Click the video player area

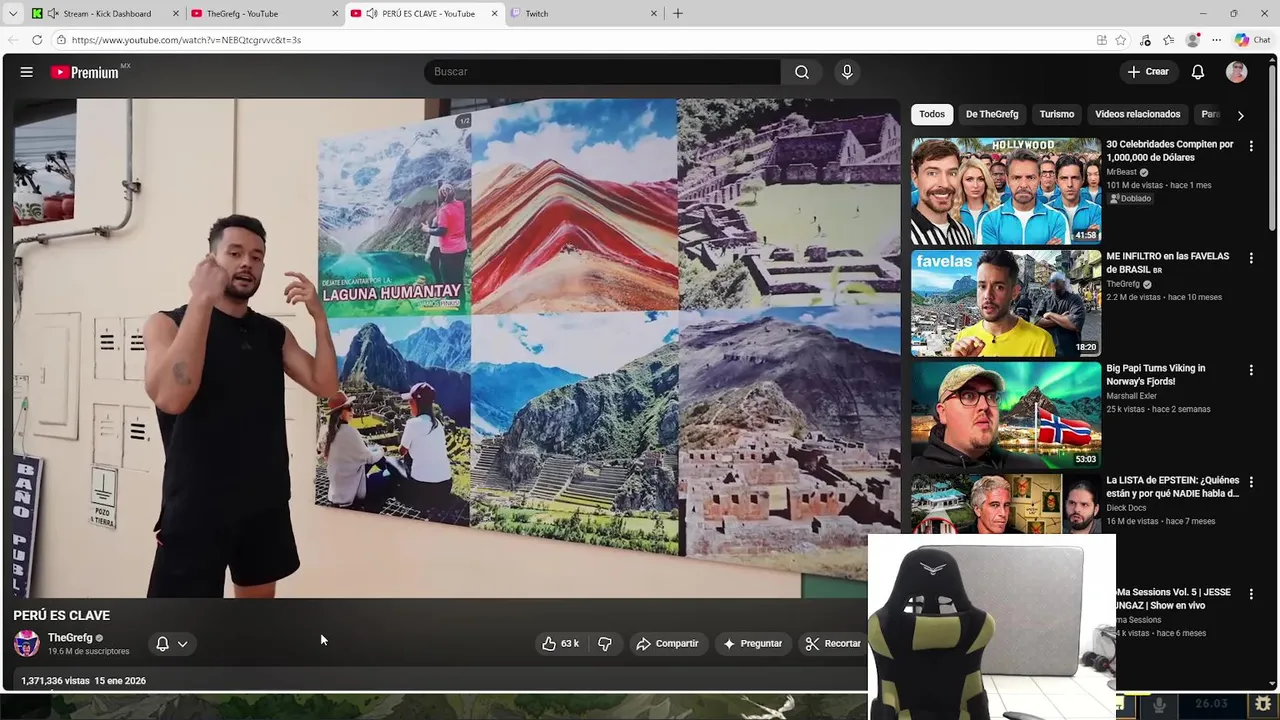tap(457, 347)
